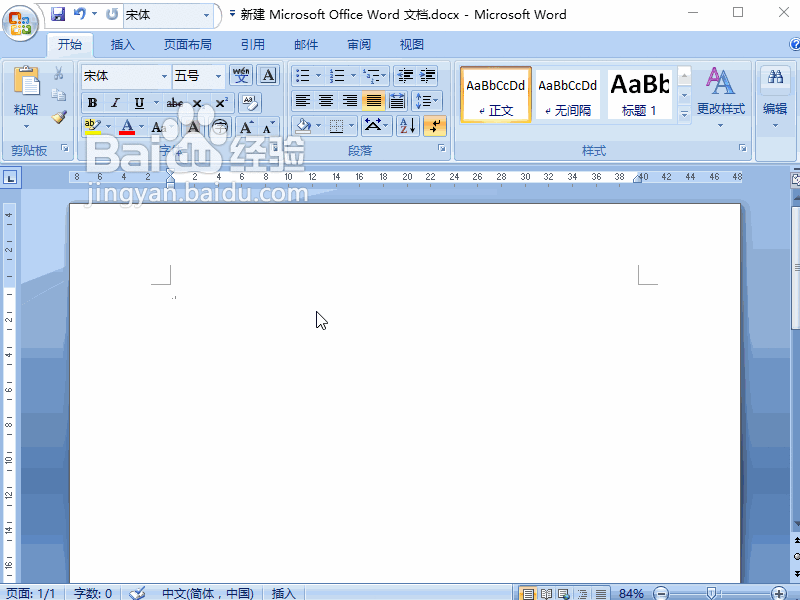800x600 pixels.
Task: Open font size (五号) dropdown
Action: 218,77
